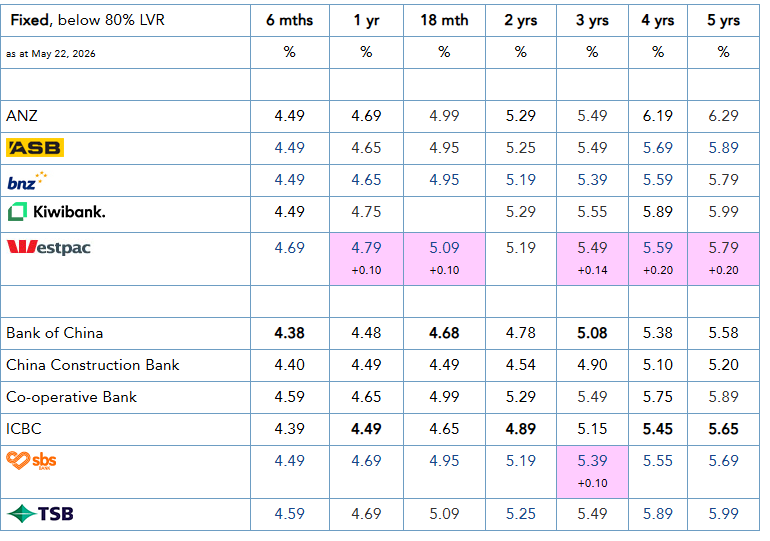The image size is (770, 541).
Task: Select sbs highlighted 3 yrs rate 5.39
Action: tap(592, 460)
